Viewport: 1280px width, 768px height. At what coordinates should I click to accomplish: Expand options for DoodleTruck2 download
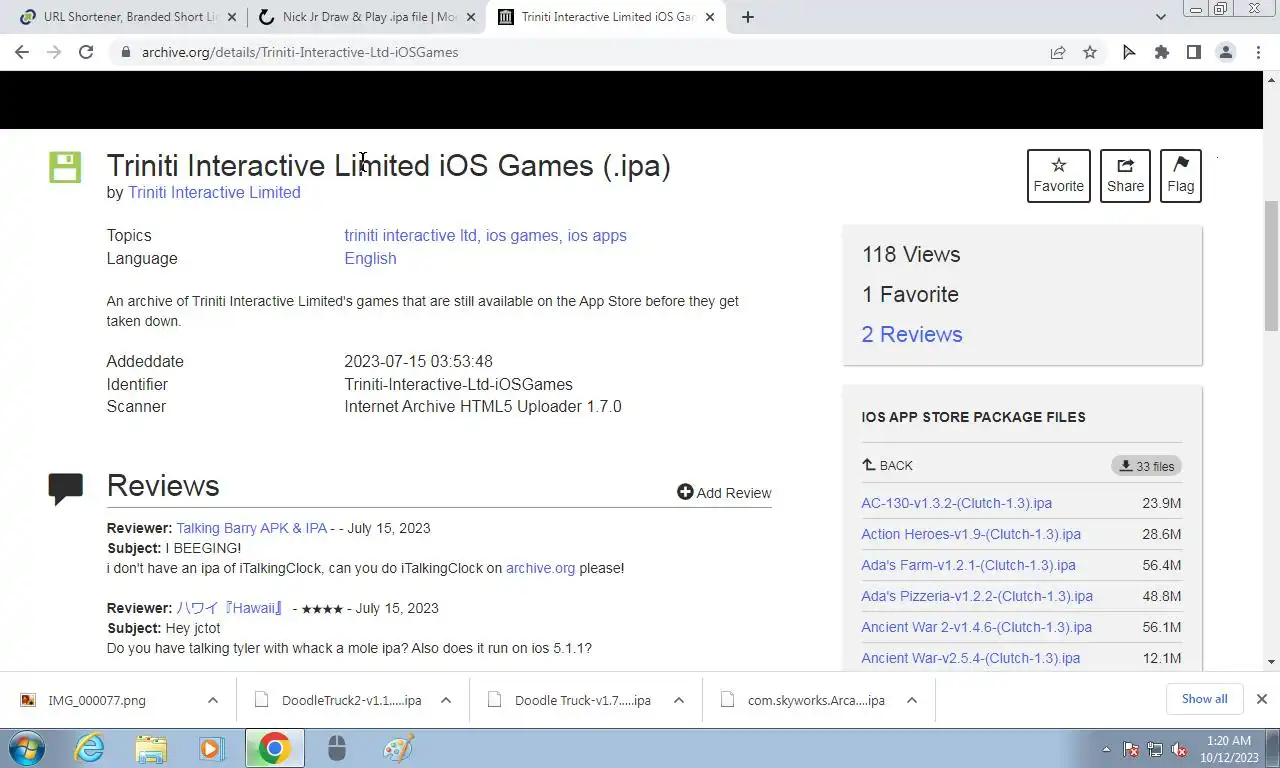point(446,700)
